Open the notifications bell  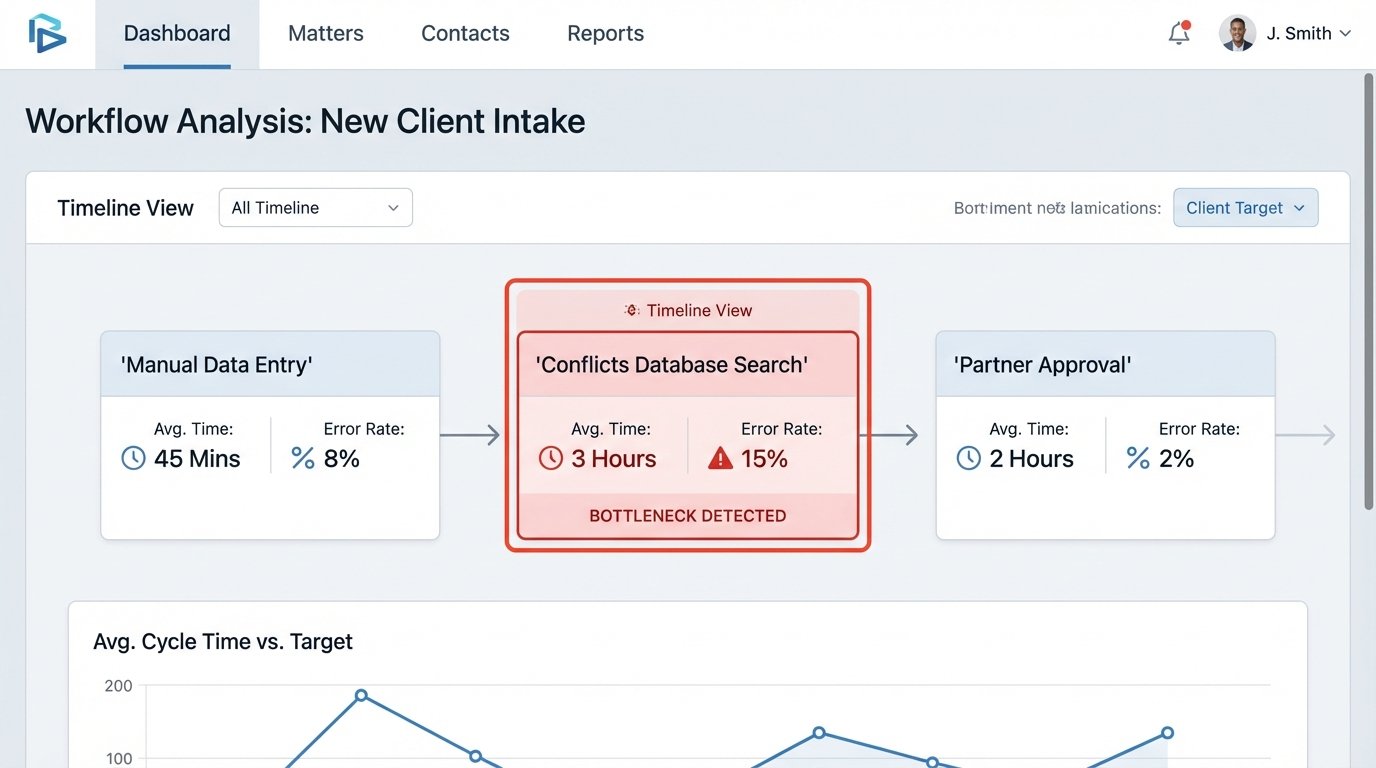[x=1179, y=34]
